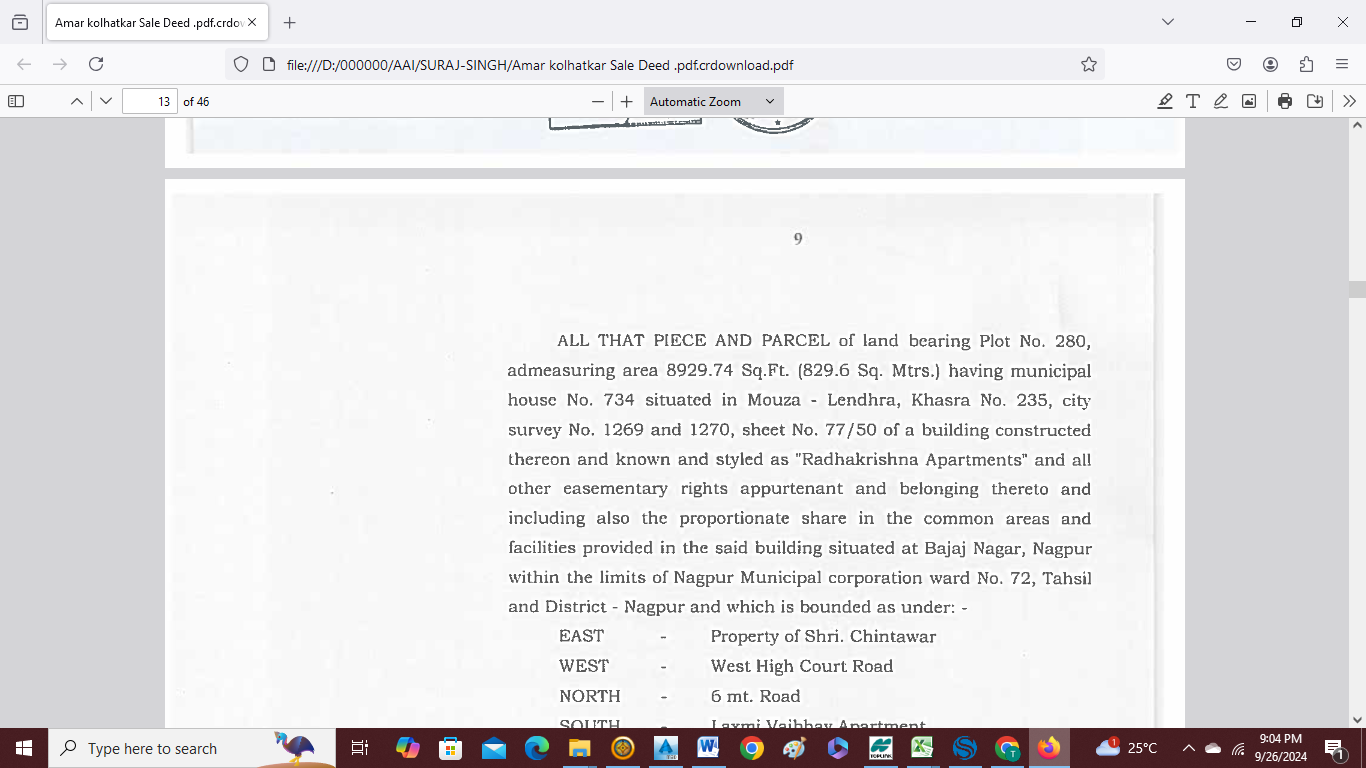The height and width of the screenshot is (768, 1366).
Task: Open the Windows Start menu
Action: coord(24,748)
